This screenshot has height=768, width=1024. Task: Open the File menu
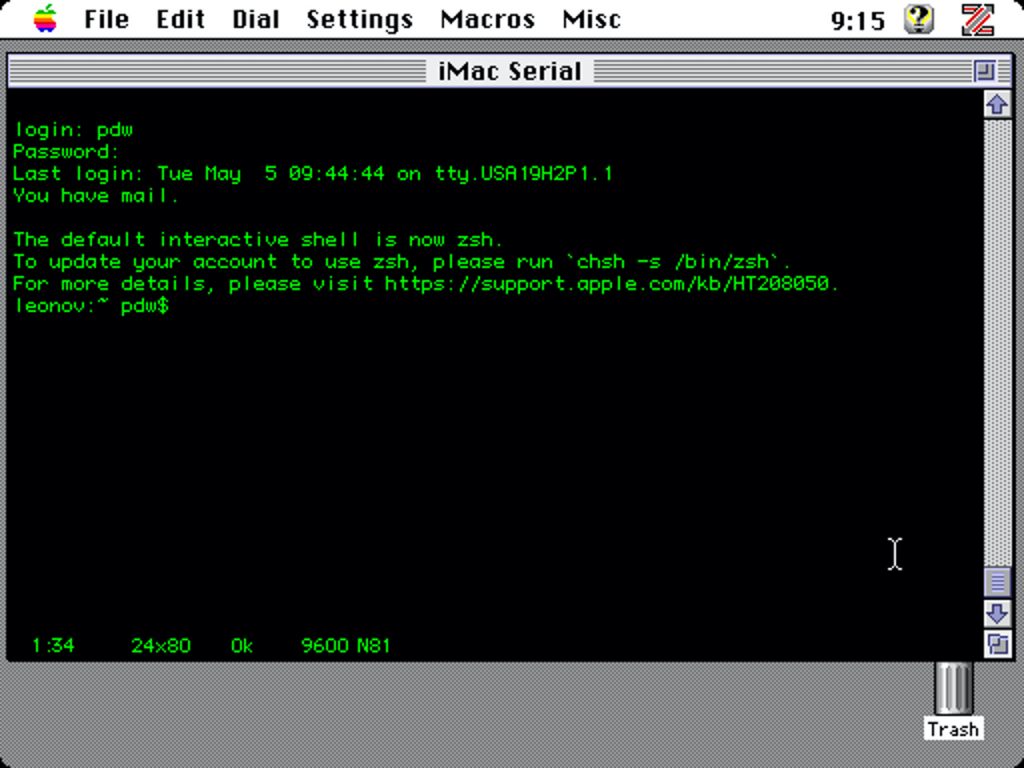pos(106,19)
